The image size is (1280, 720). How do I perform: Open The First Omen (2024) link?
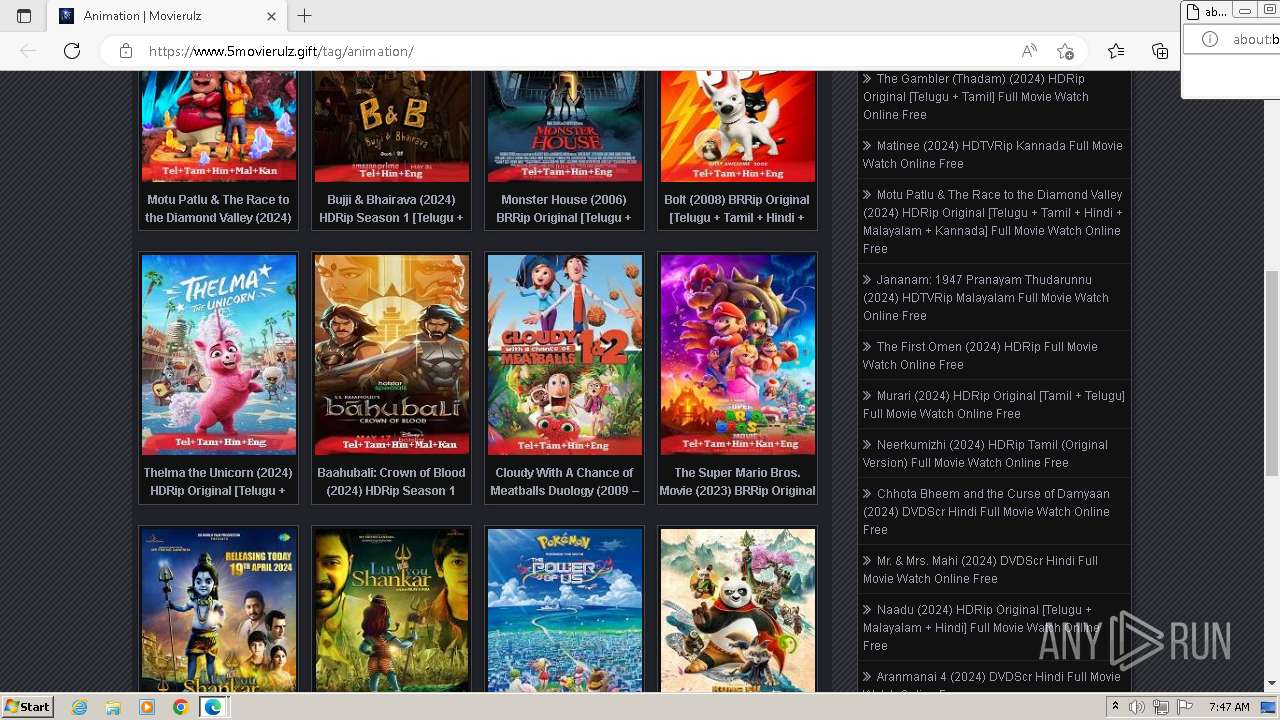[x=980, y=355]
